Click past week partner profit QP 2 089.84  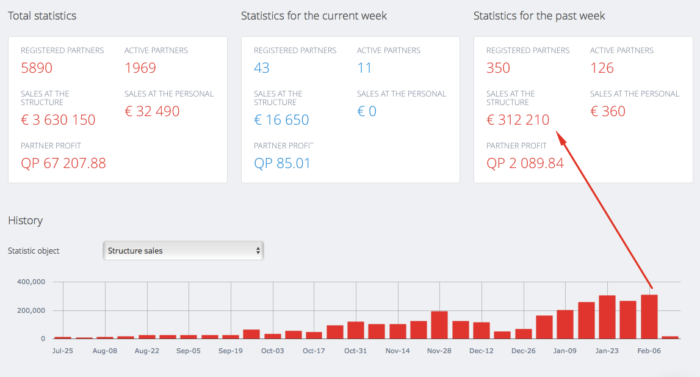click(525, 163)
